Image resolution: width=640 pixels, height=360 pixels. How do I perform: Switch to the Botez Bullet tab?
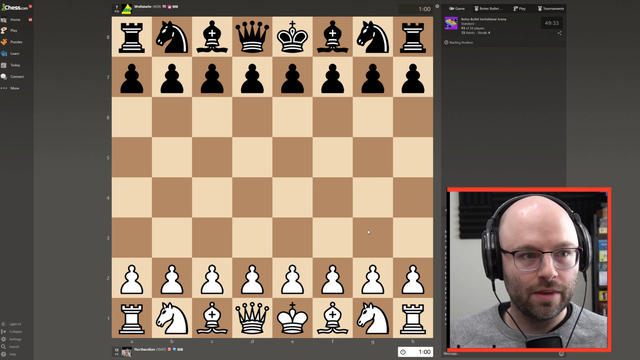tap(488, 9)
